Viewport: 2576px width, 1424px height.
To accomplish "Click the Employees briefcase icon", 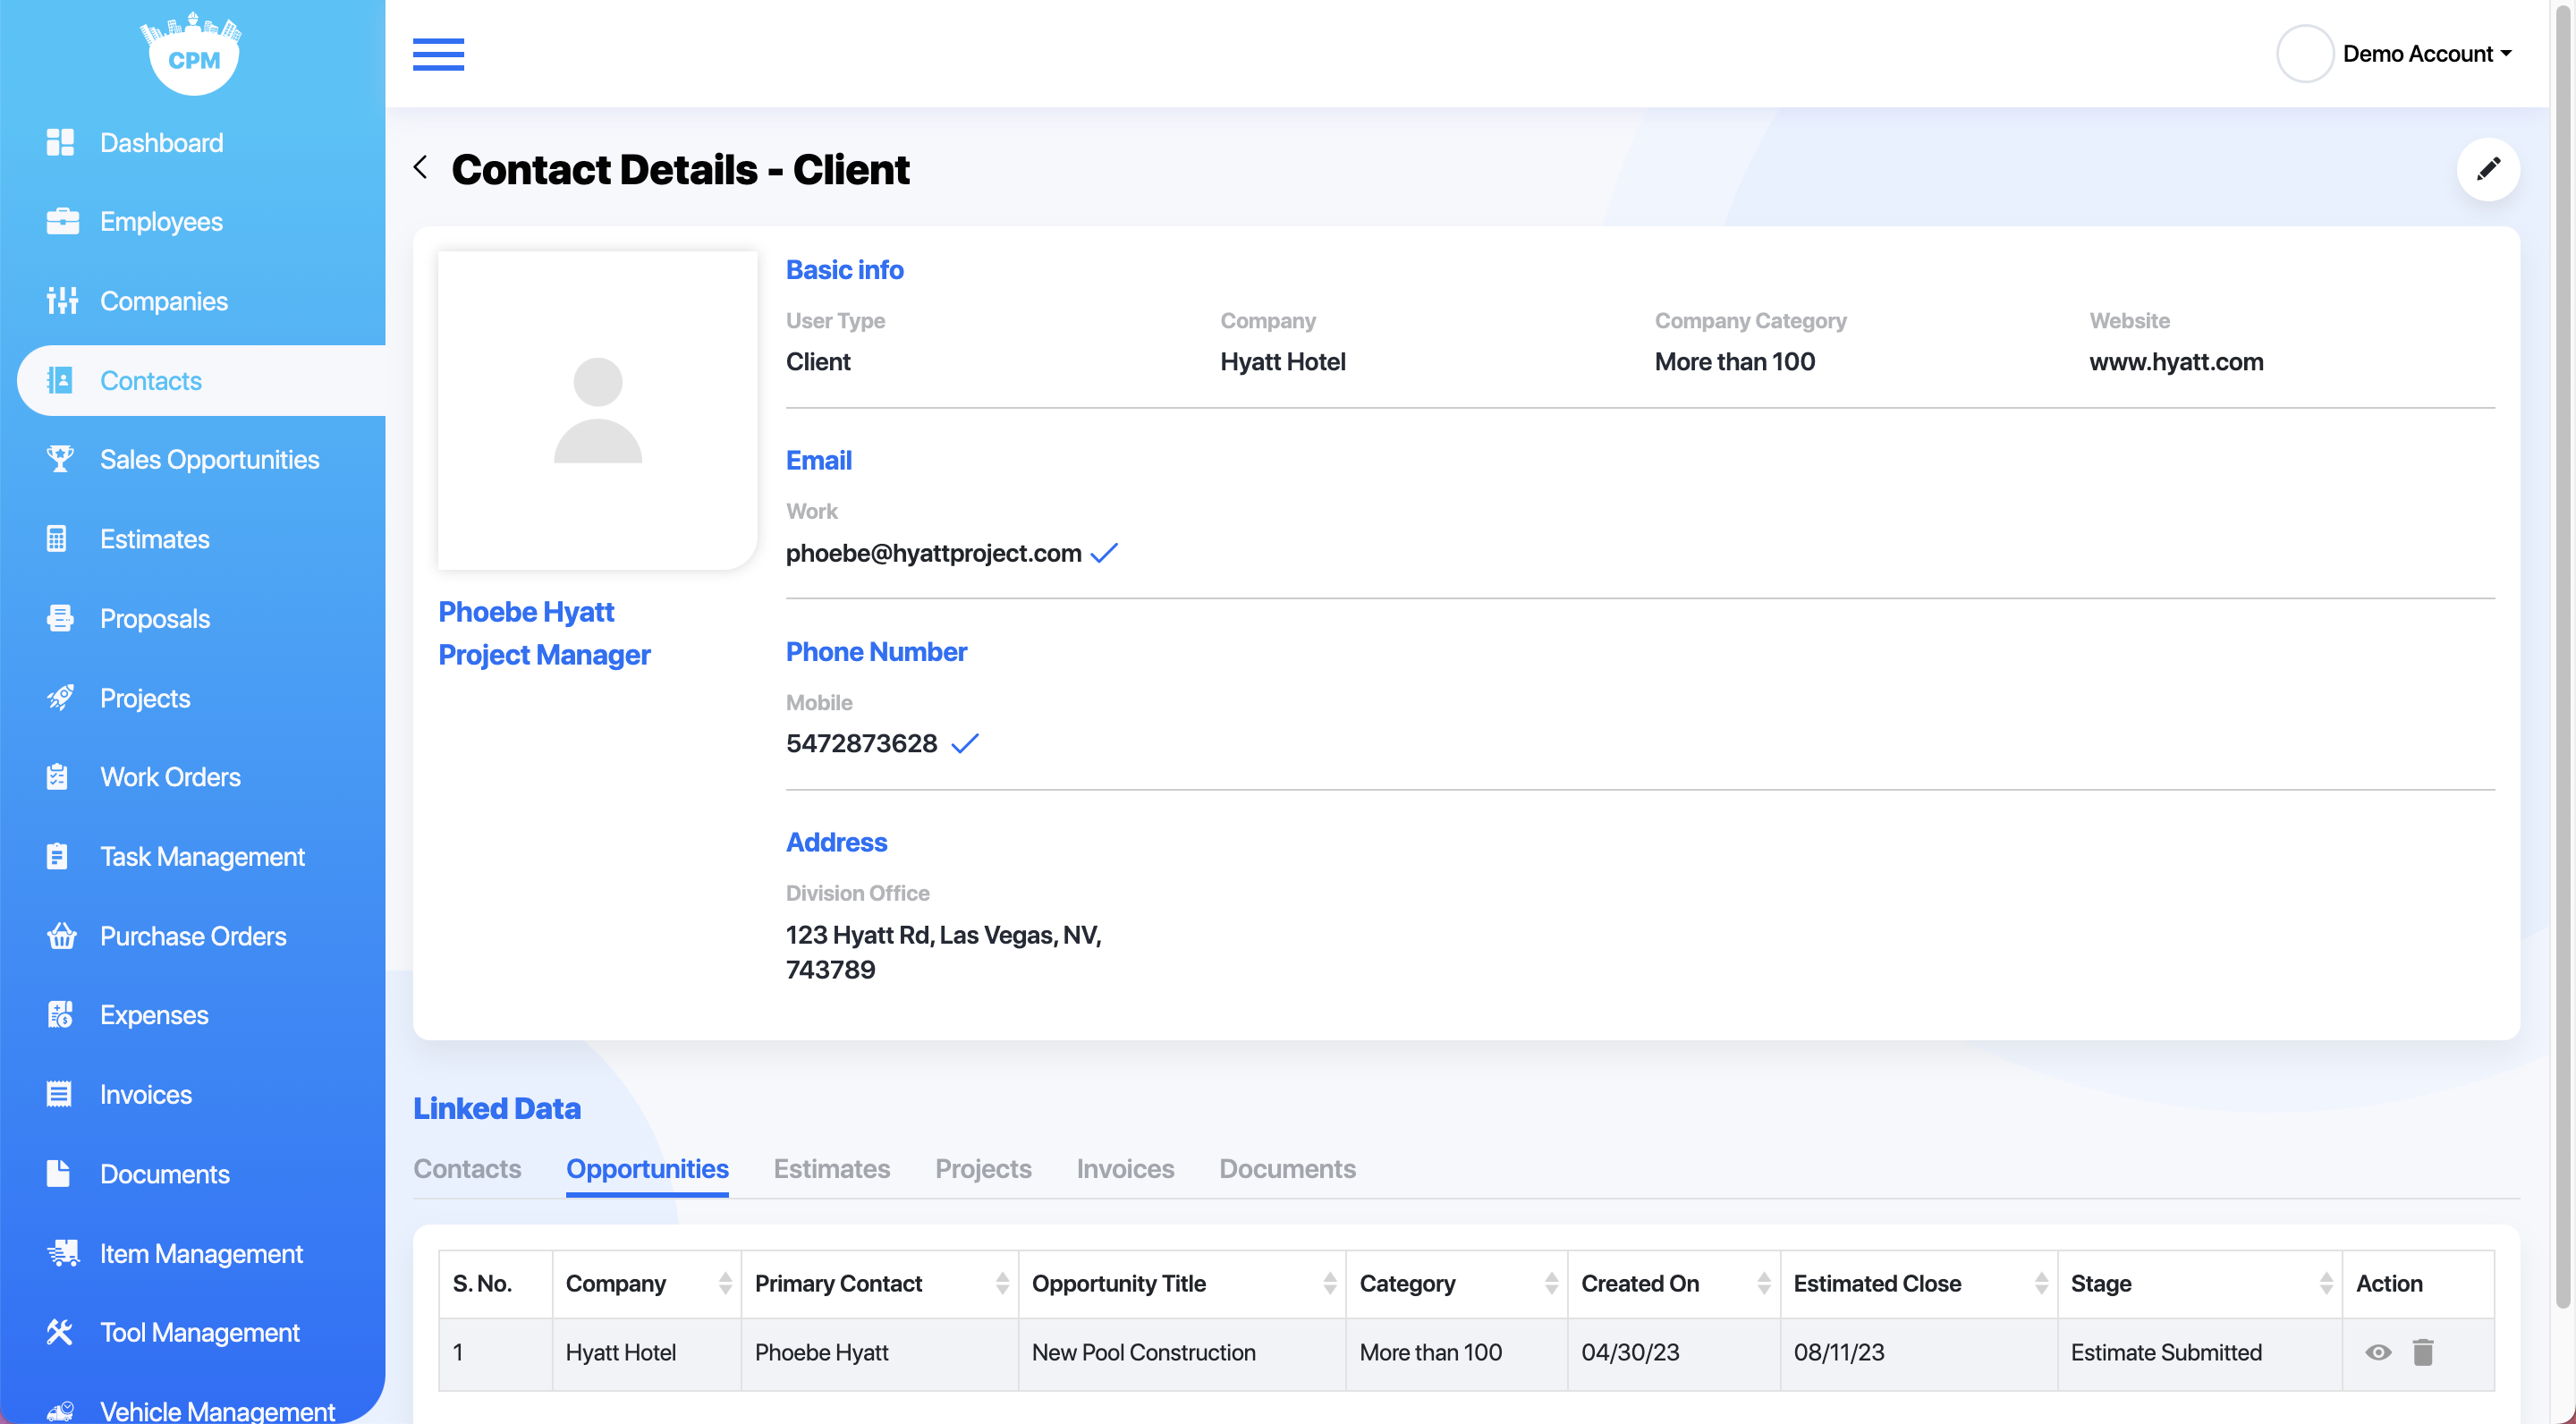I will (62, 222).
